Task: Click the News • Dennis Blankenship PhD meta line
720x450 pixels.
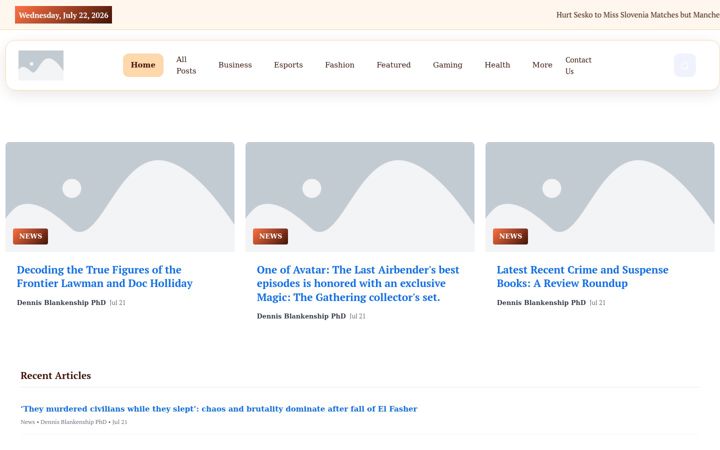Action: 74,422
